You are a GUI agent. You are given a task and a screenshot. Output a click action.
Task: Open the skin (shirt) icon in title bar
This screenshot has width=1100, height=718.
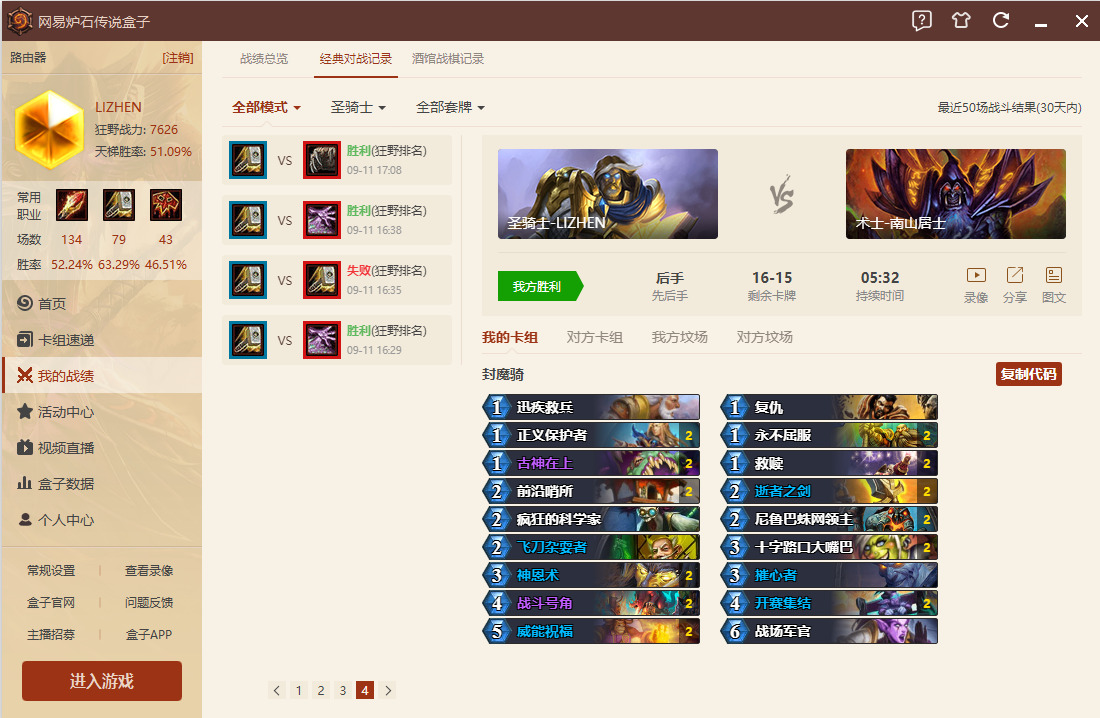click(961, 20)
